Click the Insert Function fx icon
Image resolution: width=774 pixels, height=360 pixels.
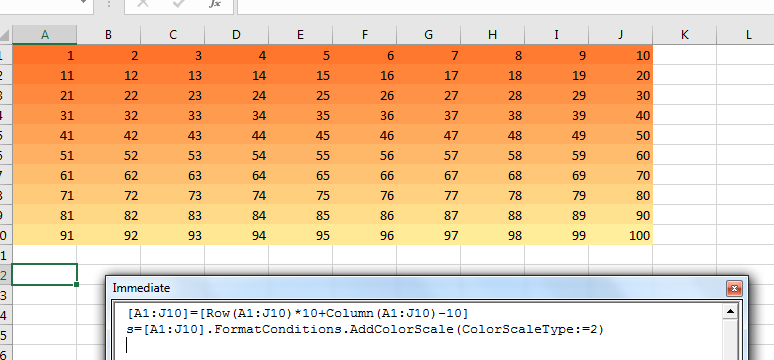(x=214, y=3)
